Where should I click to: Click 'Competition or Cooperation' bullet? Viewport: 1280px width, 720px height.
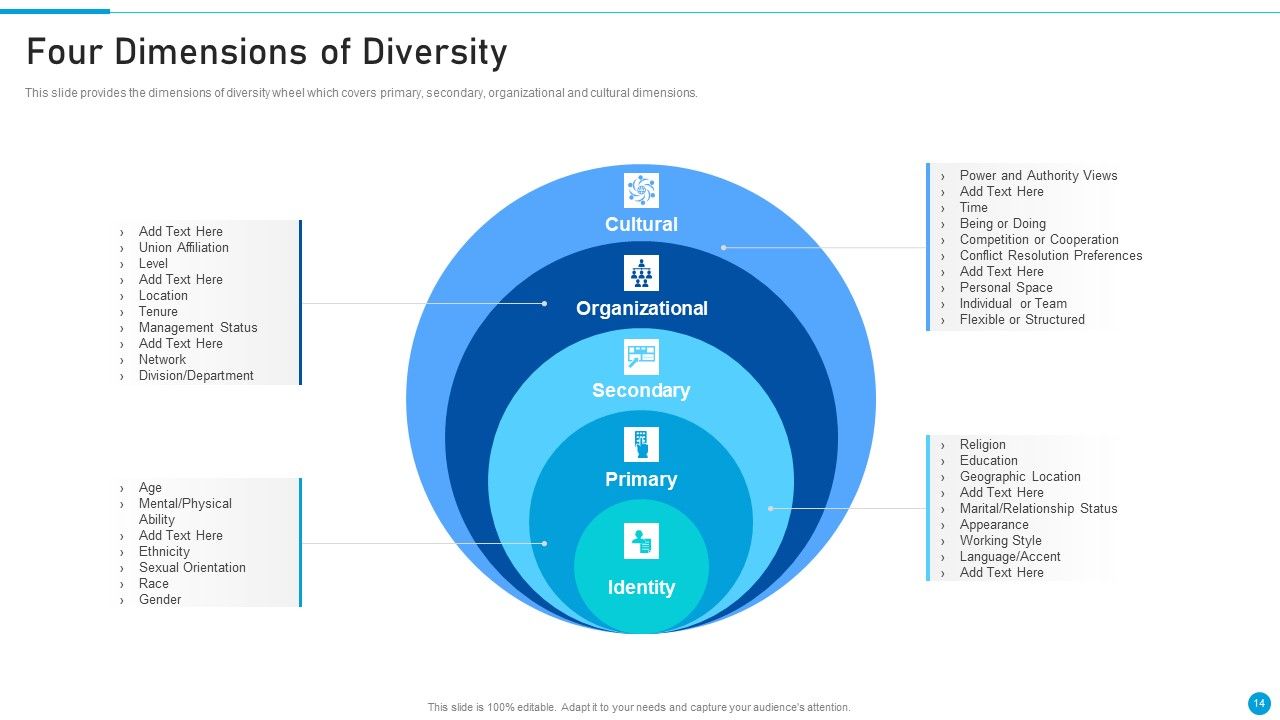[1039, 240]
